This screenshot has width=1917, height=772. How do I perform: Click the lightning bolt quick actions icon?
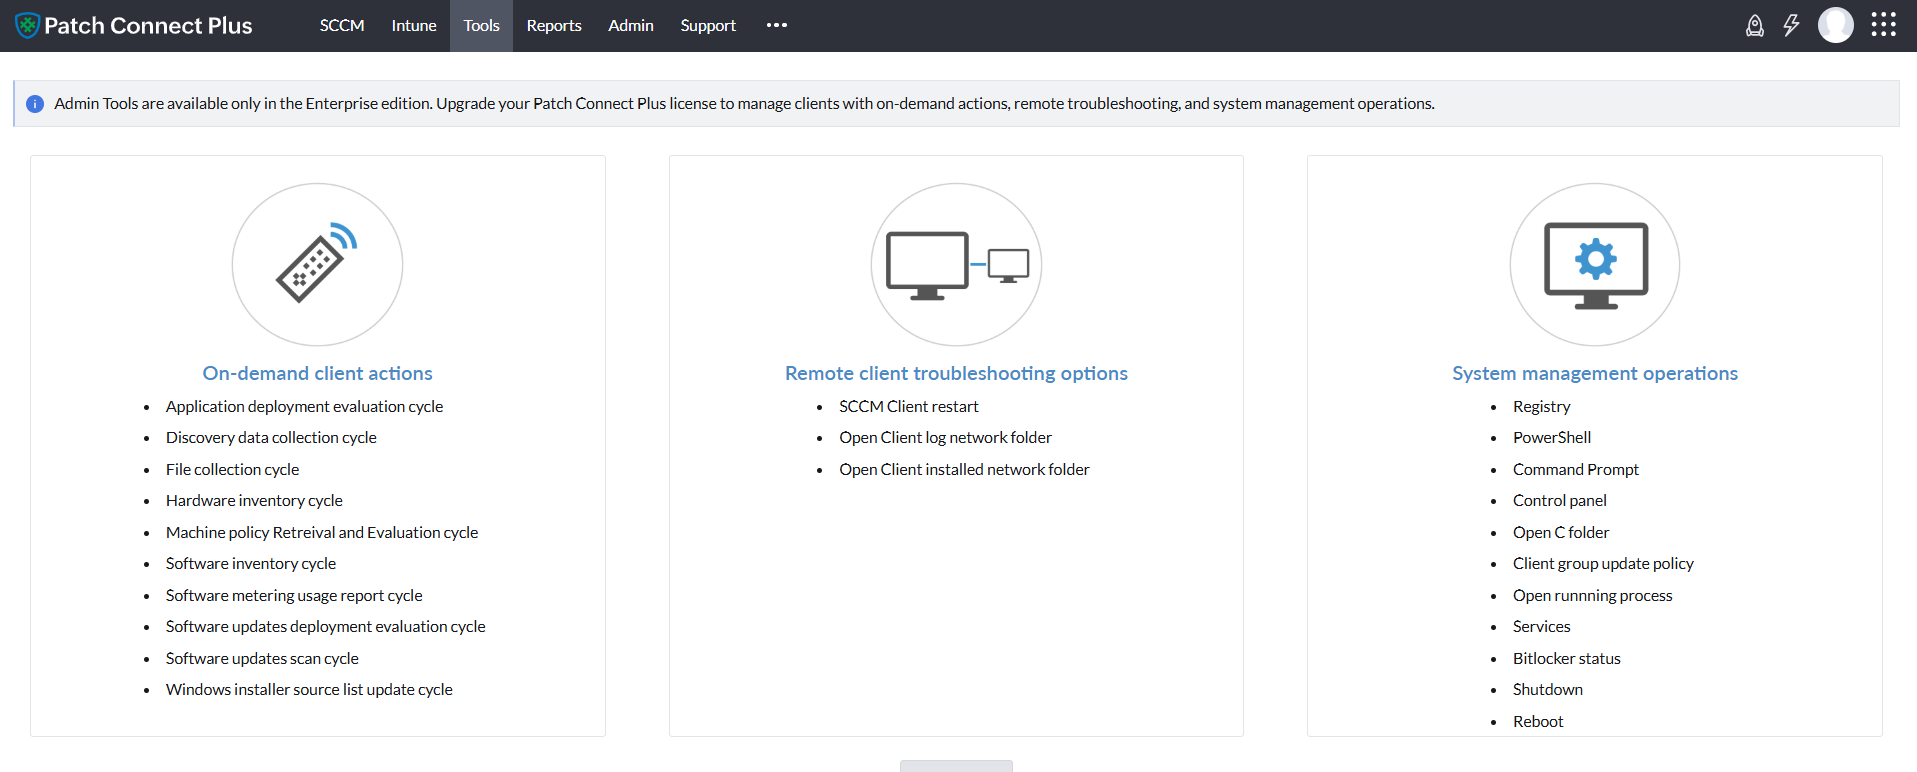tap(1791, 26)
